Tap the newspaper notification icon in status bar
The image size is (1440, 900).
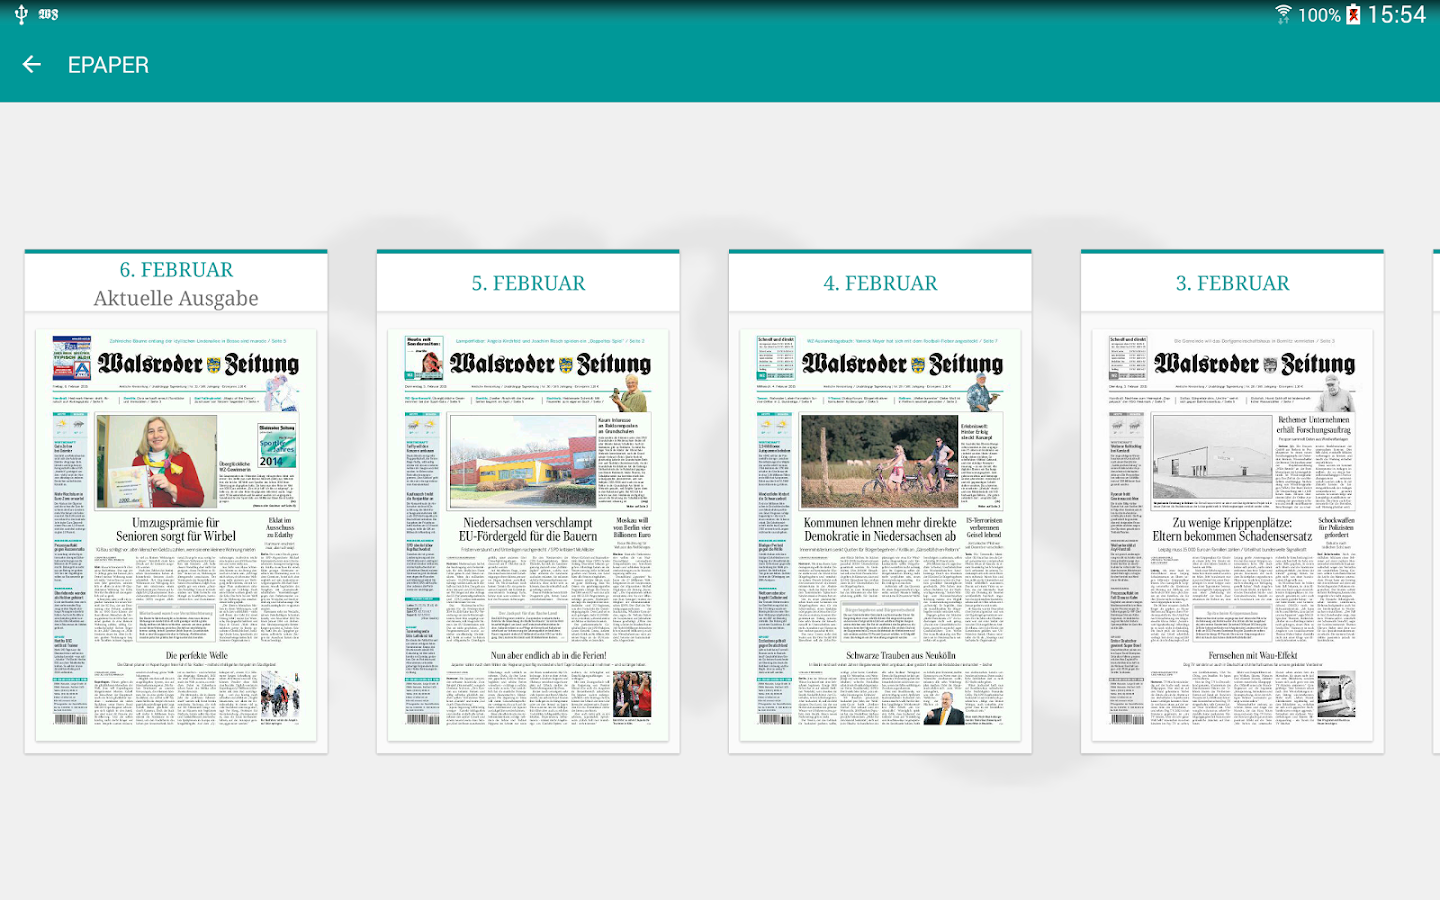coord(48,14)
